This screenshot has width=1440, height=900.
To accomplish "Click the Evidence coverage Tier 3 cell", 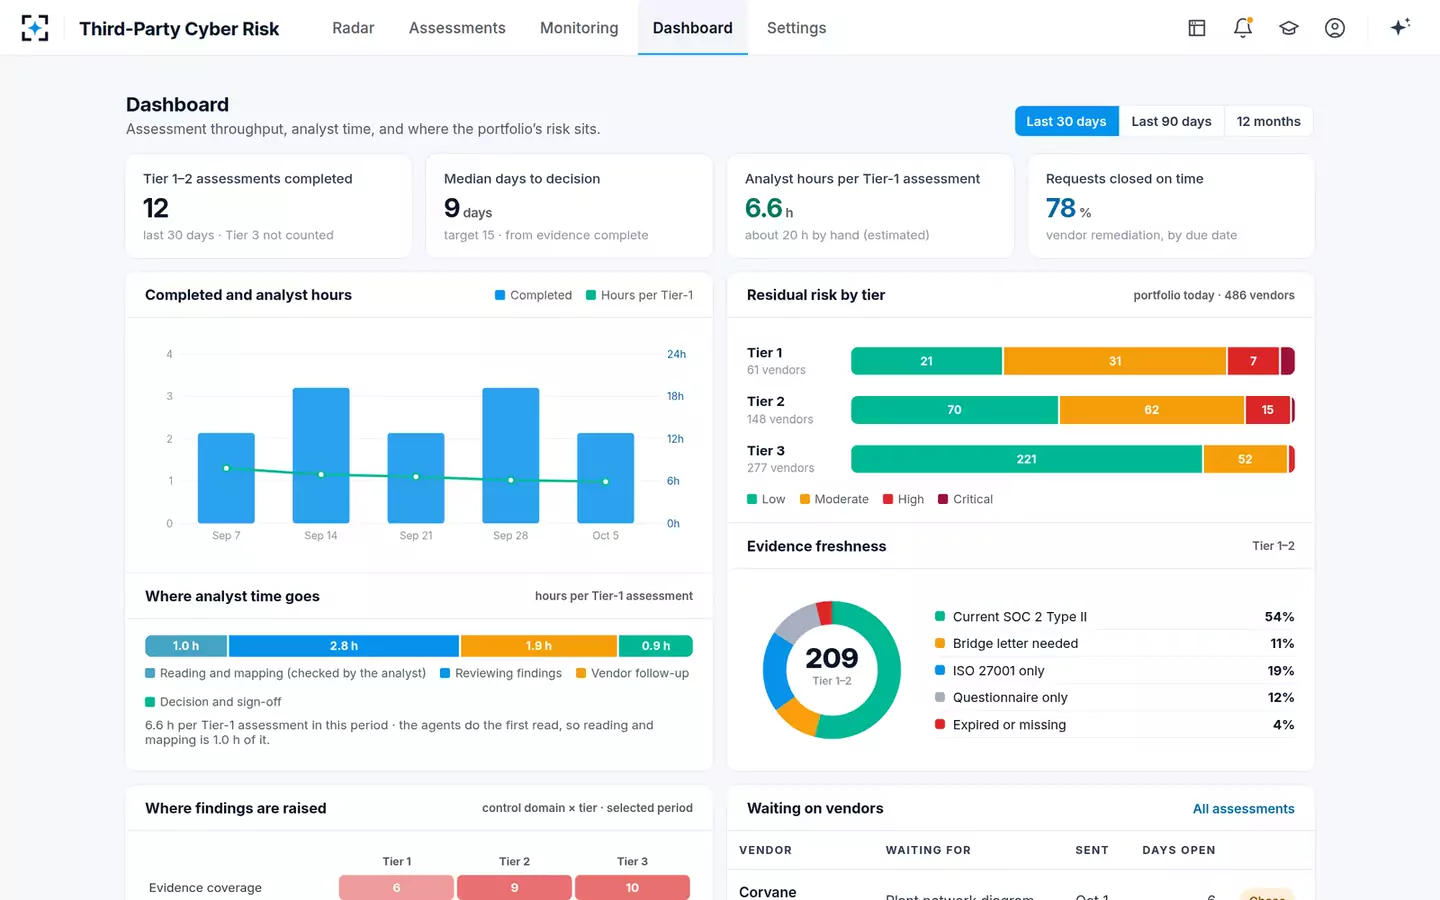I will point(632,888).
